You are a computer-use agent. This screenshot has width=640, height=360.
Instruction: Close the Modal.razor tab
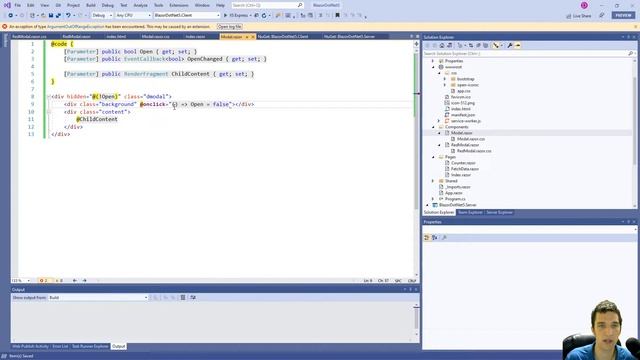click(253, 37)
